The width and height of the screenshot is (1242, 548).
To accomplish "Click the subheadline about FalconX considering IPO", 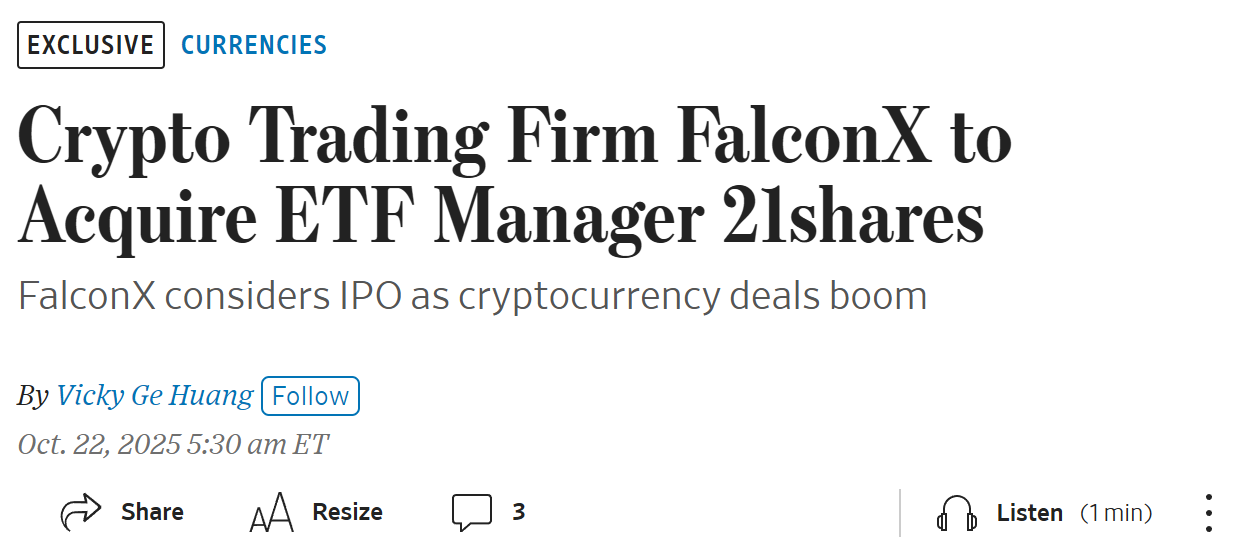I will click(472, 296).
